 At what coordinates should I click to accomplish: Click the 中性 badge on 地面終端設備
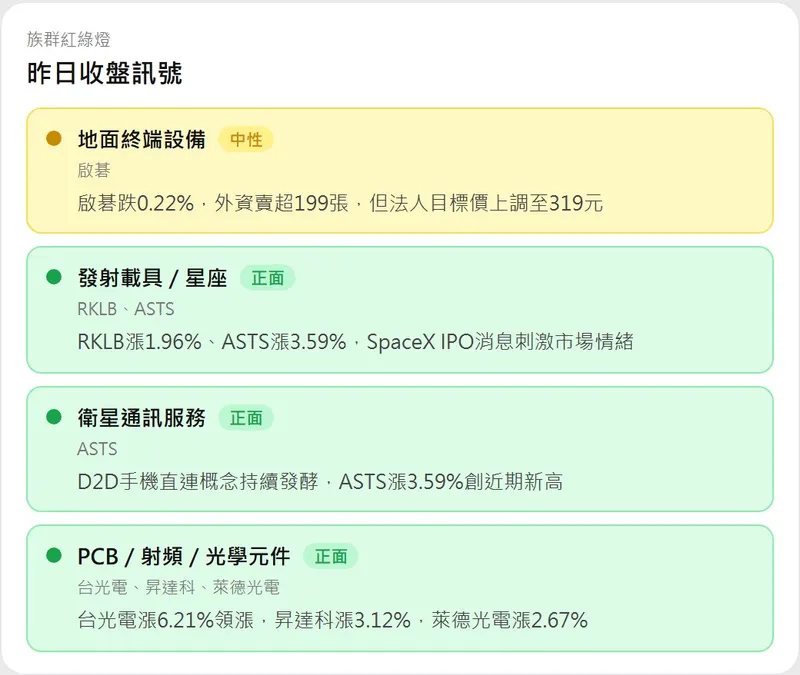(246, 140)
